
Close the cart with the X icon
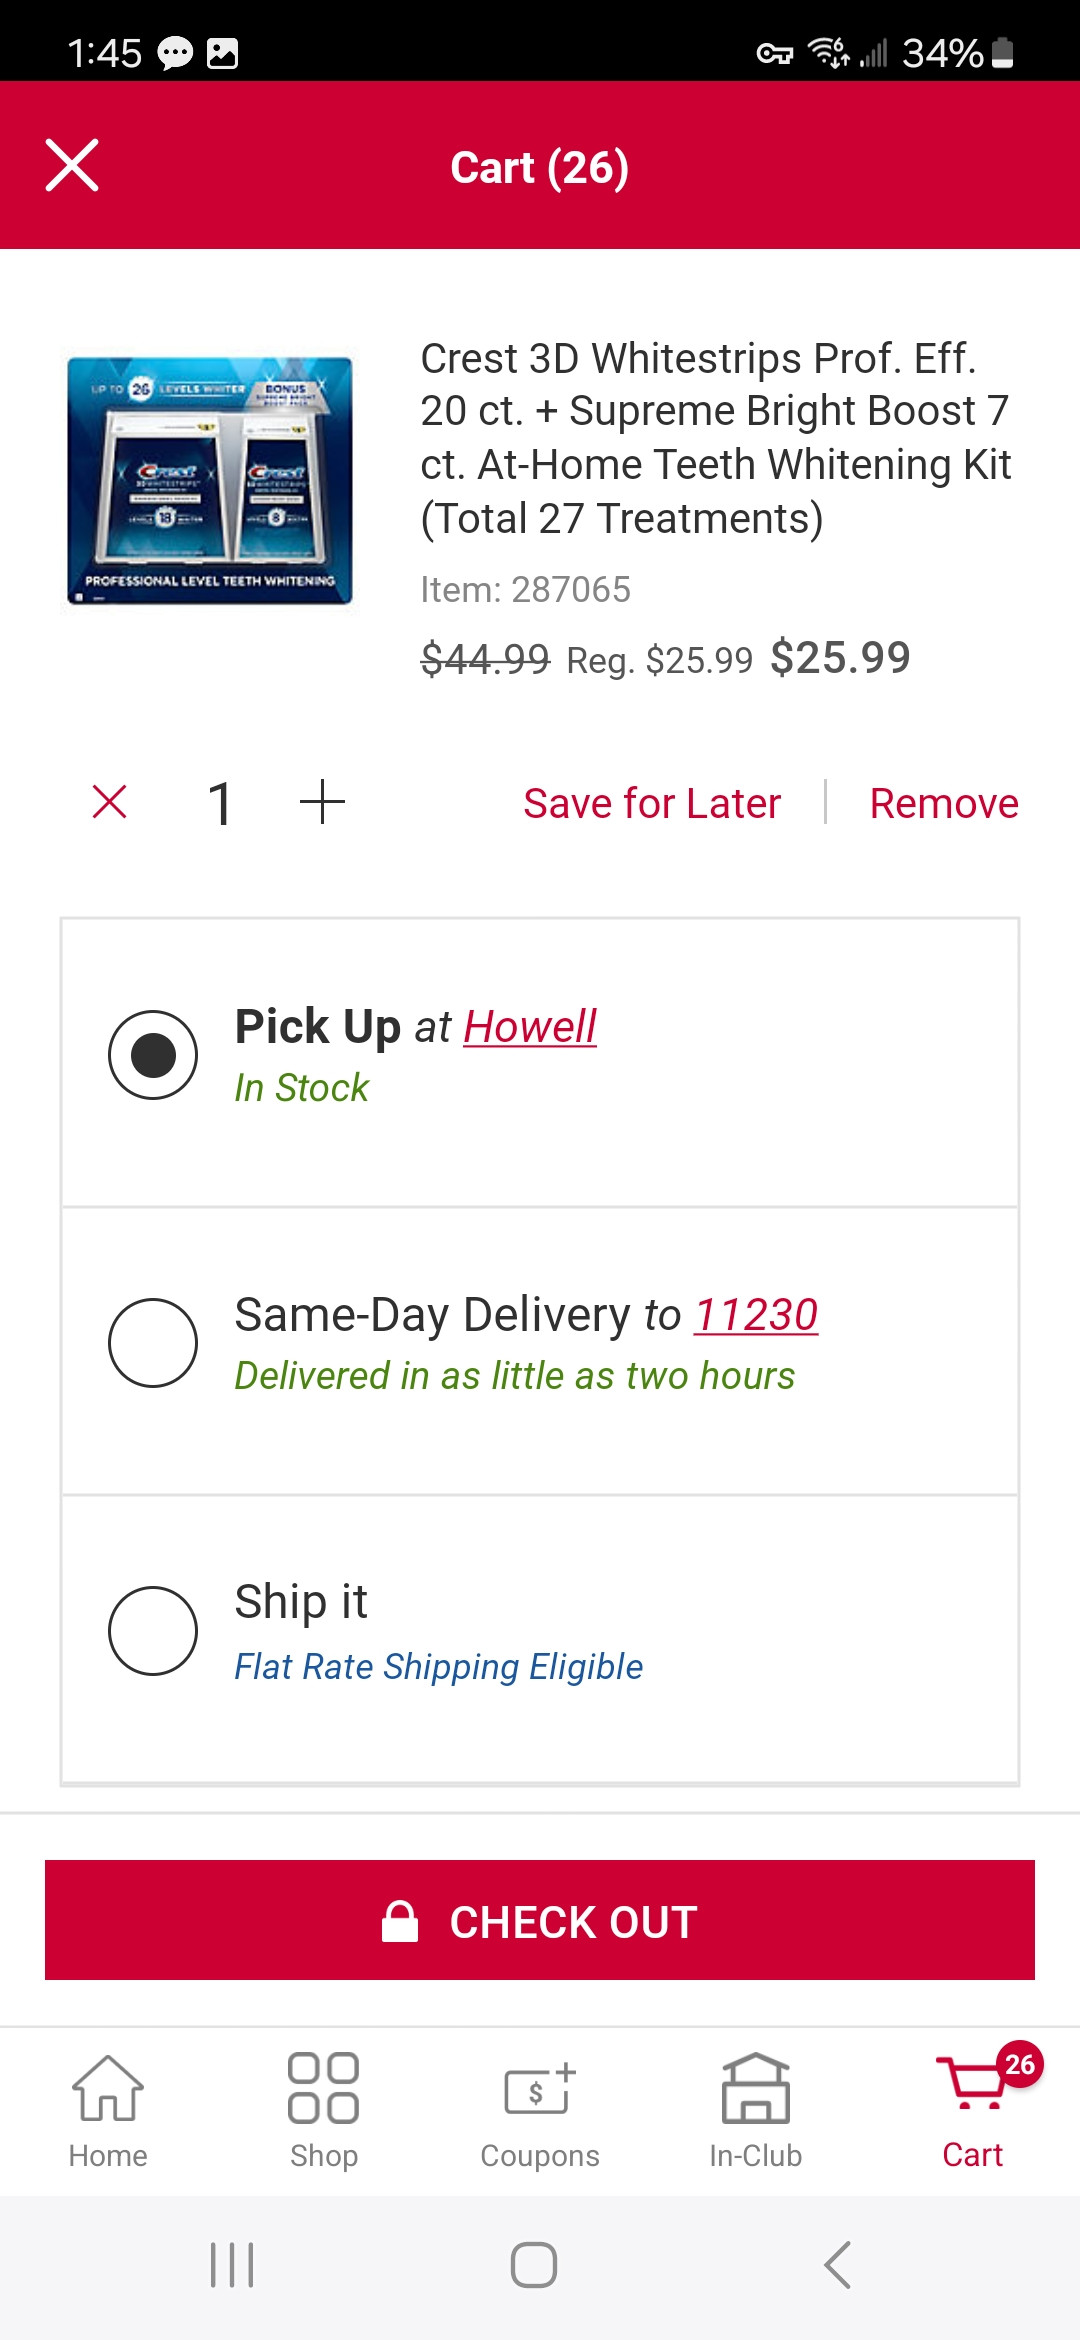[x=72, y=165]
